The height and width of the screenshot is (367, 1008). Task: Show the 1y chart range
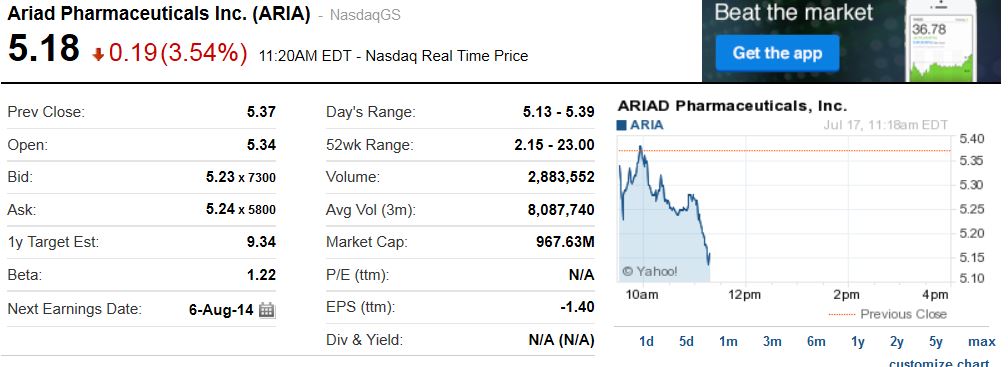tap(858, 342)
